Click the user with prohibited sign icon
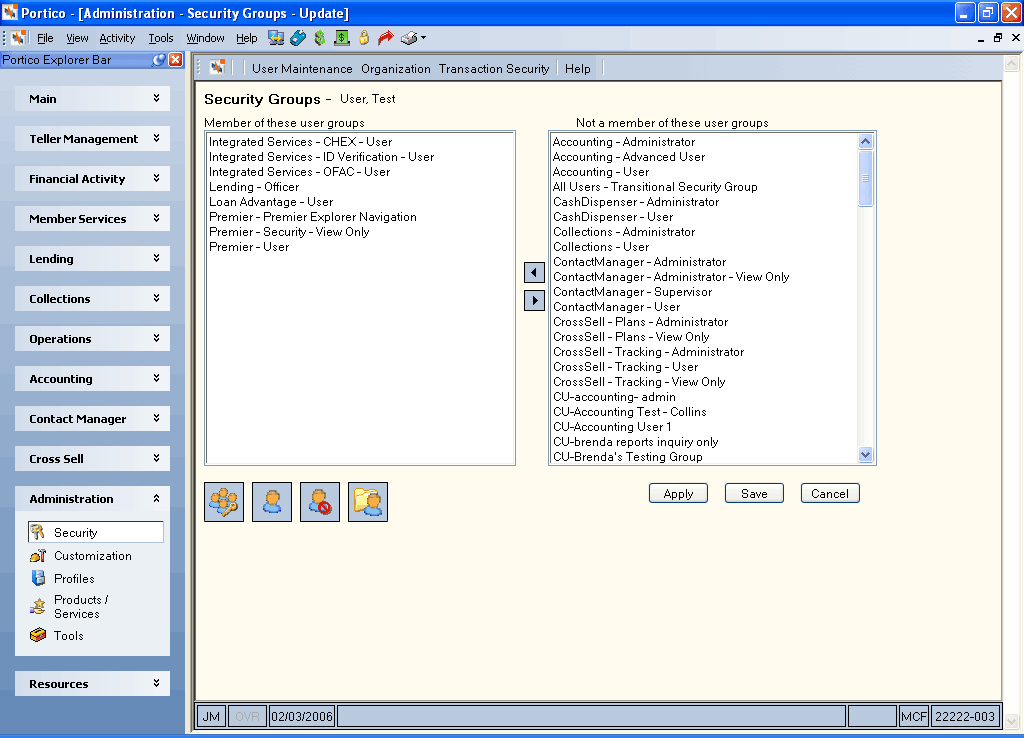Image resolution: width=1024 pixels, height=738 pixels. [320, 502]
